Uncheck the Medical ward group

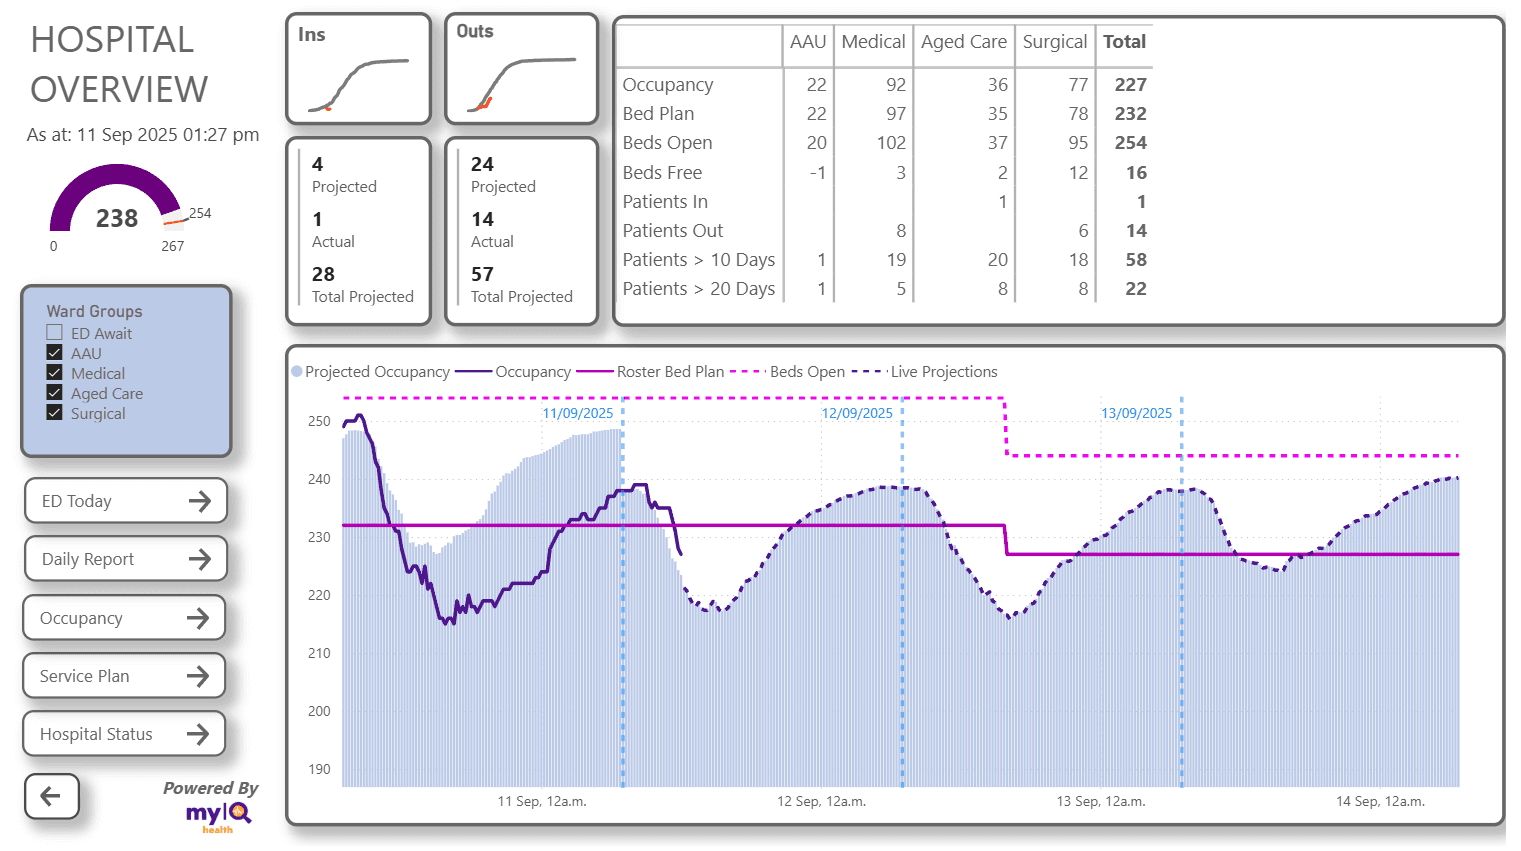[55, 372]
